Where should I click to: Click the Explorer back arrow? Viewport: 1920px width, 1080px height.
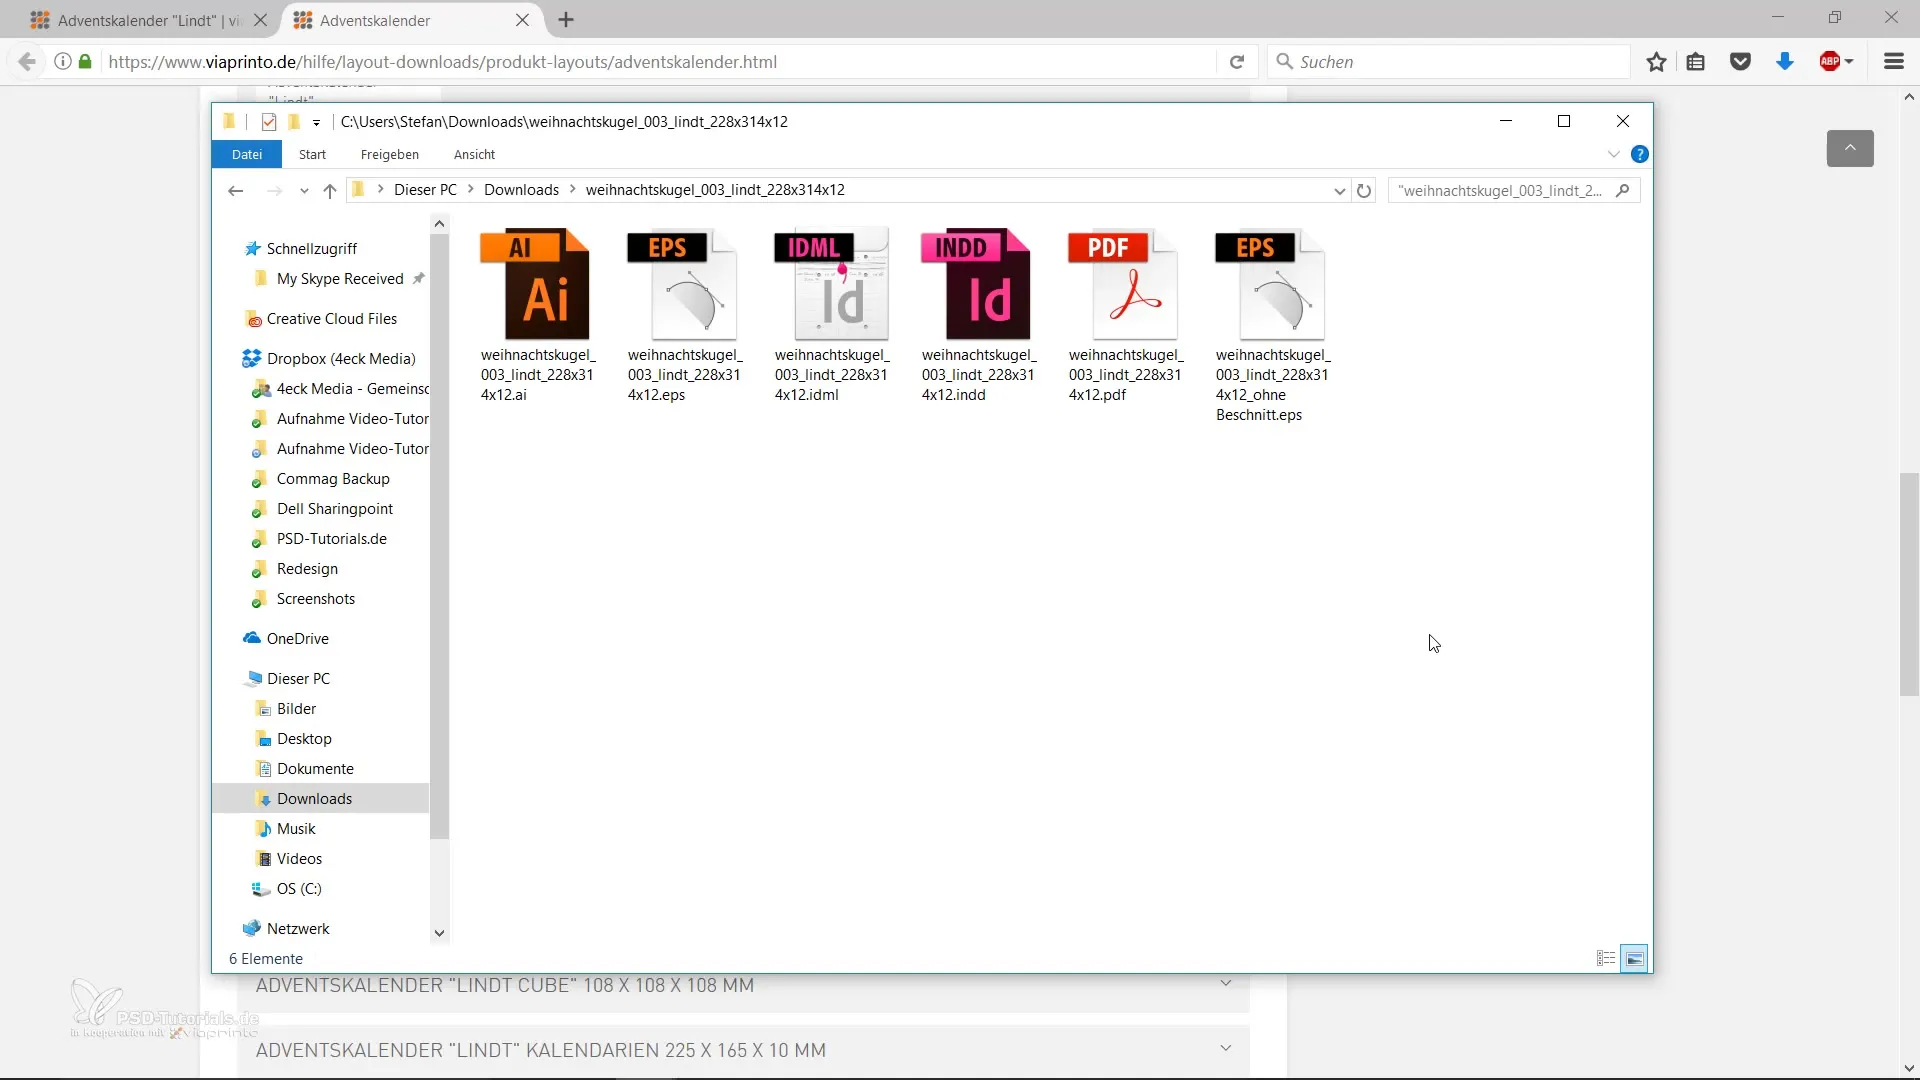[236, 190]
